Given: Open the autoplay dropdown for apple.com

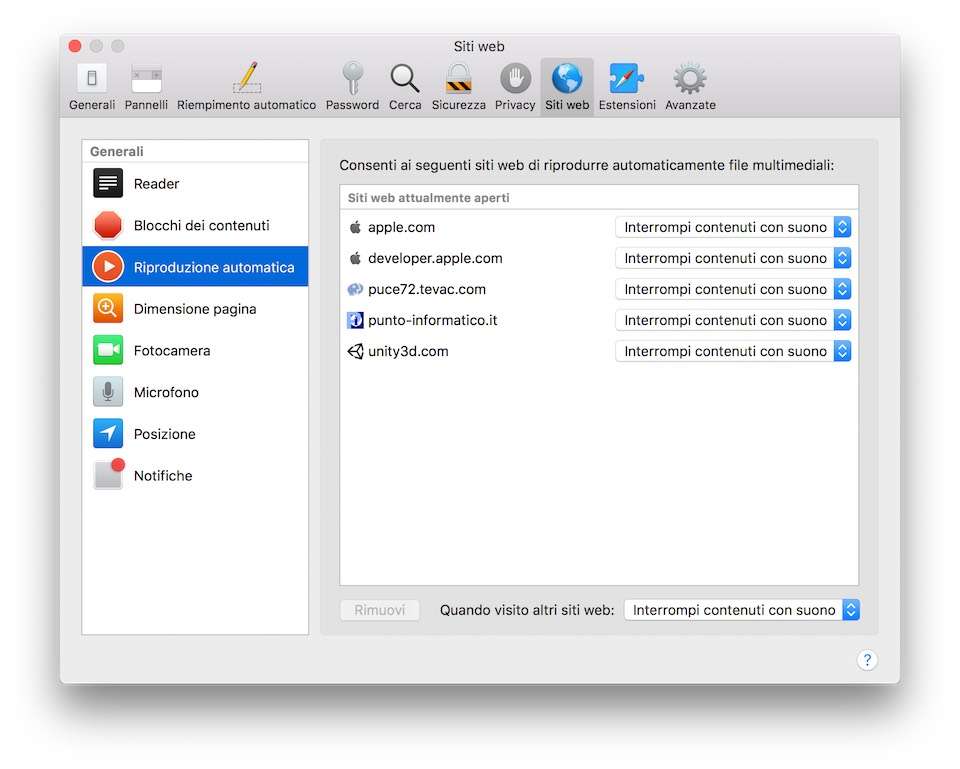Looking at the screenshot, I should pos(733,227).
